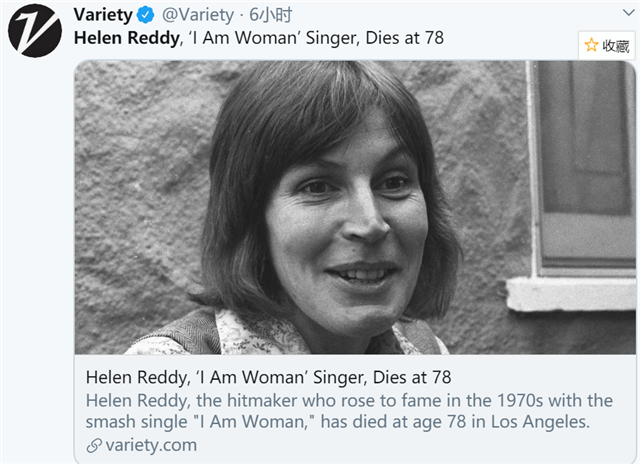Click 'Dies at 78' in the top tweet text
The width and height of the screenshot is (640, 464).
point(404,38)
